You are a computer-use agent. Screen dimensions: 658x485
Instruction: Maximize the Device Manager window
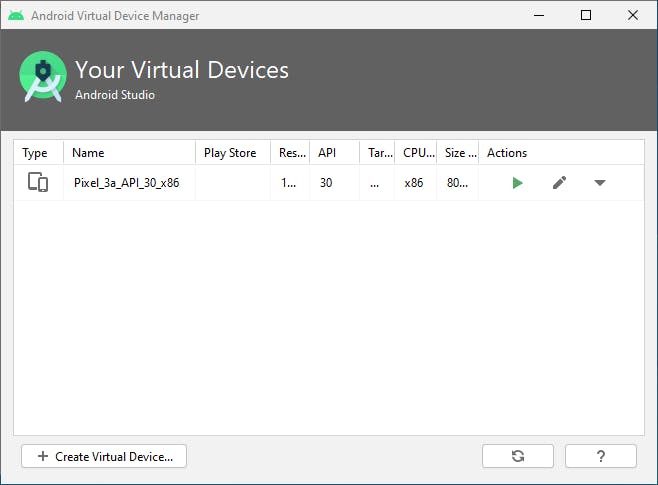[586, 15]
